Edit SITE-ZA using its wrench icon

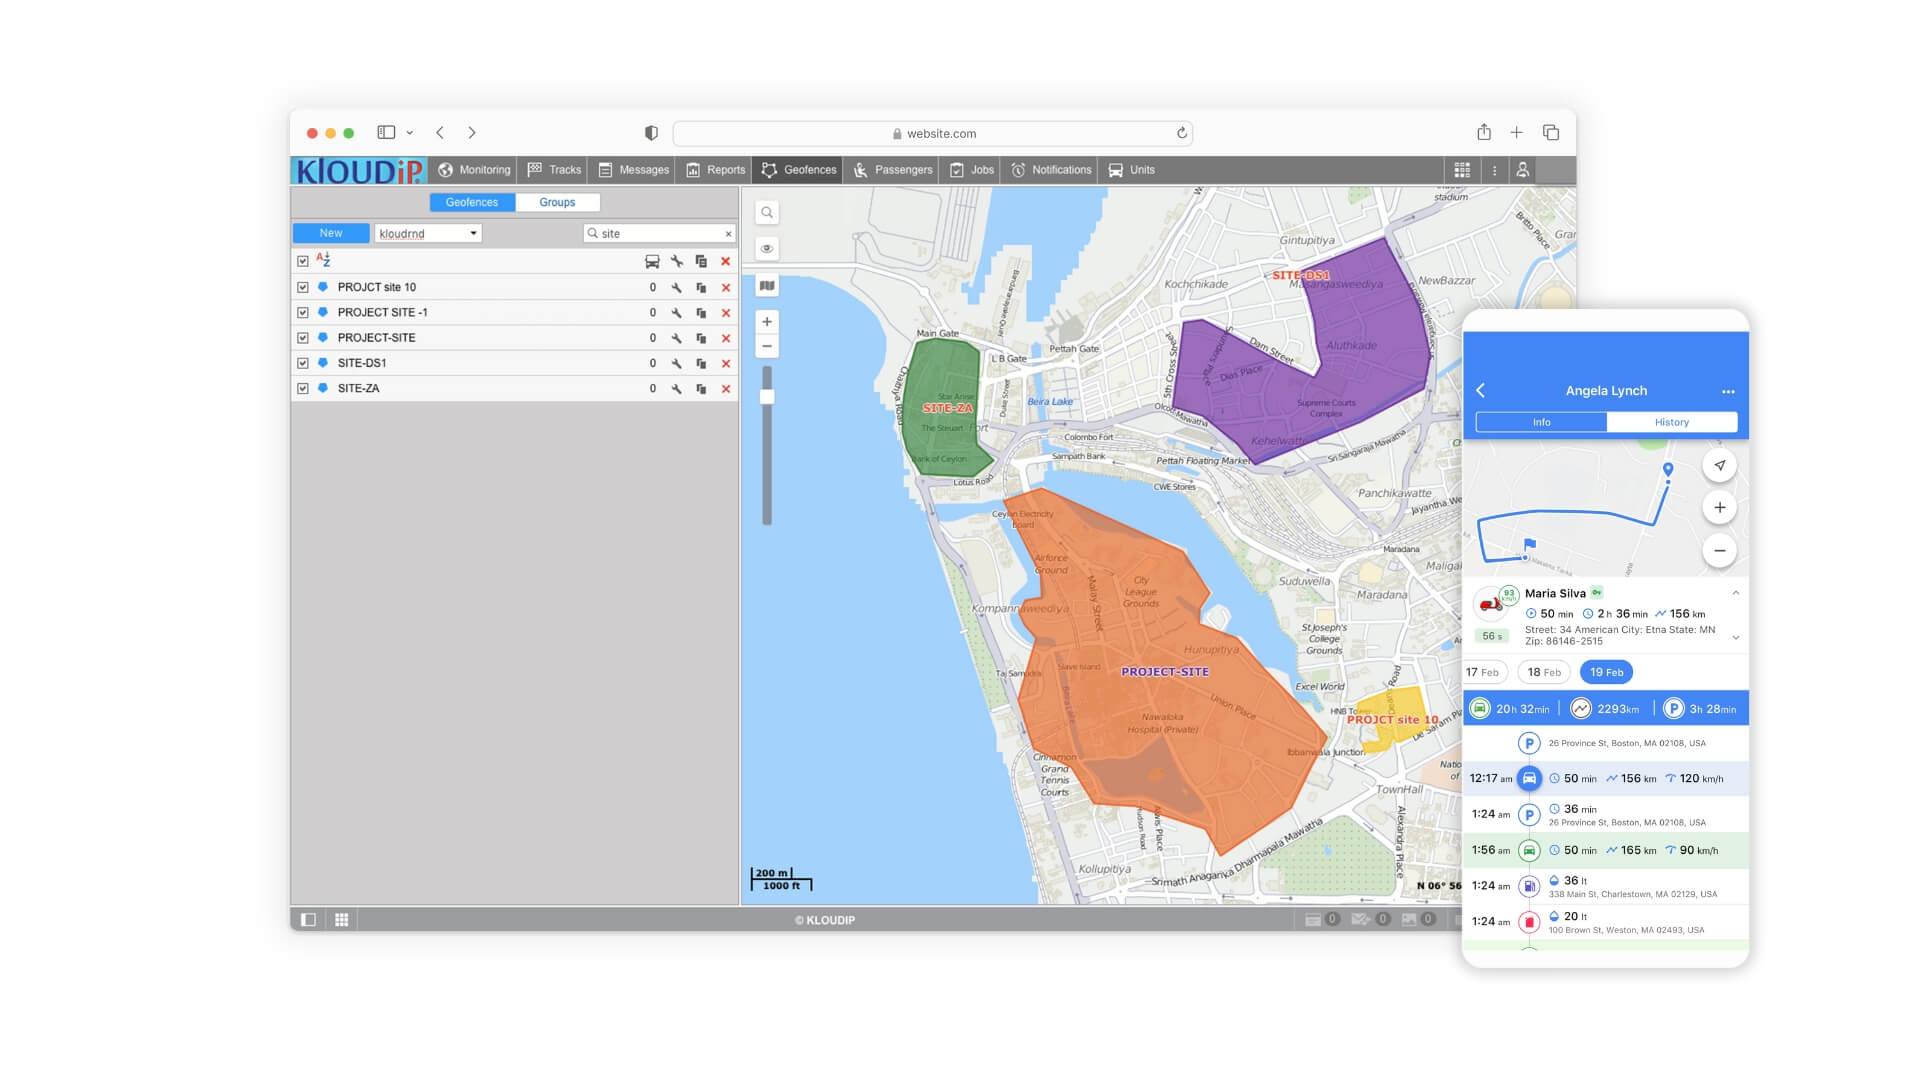(676, 388)
